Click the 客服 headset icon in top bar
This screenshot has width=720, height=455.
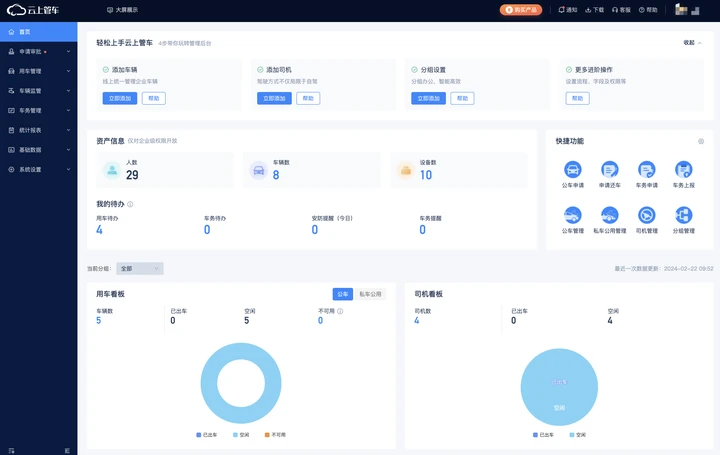coord(615,10)
